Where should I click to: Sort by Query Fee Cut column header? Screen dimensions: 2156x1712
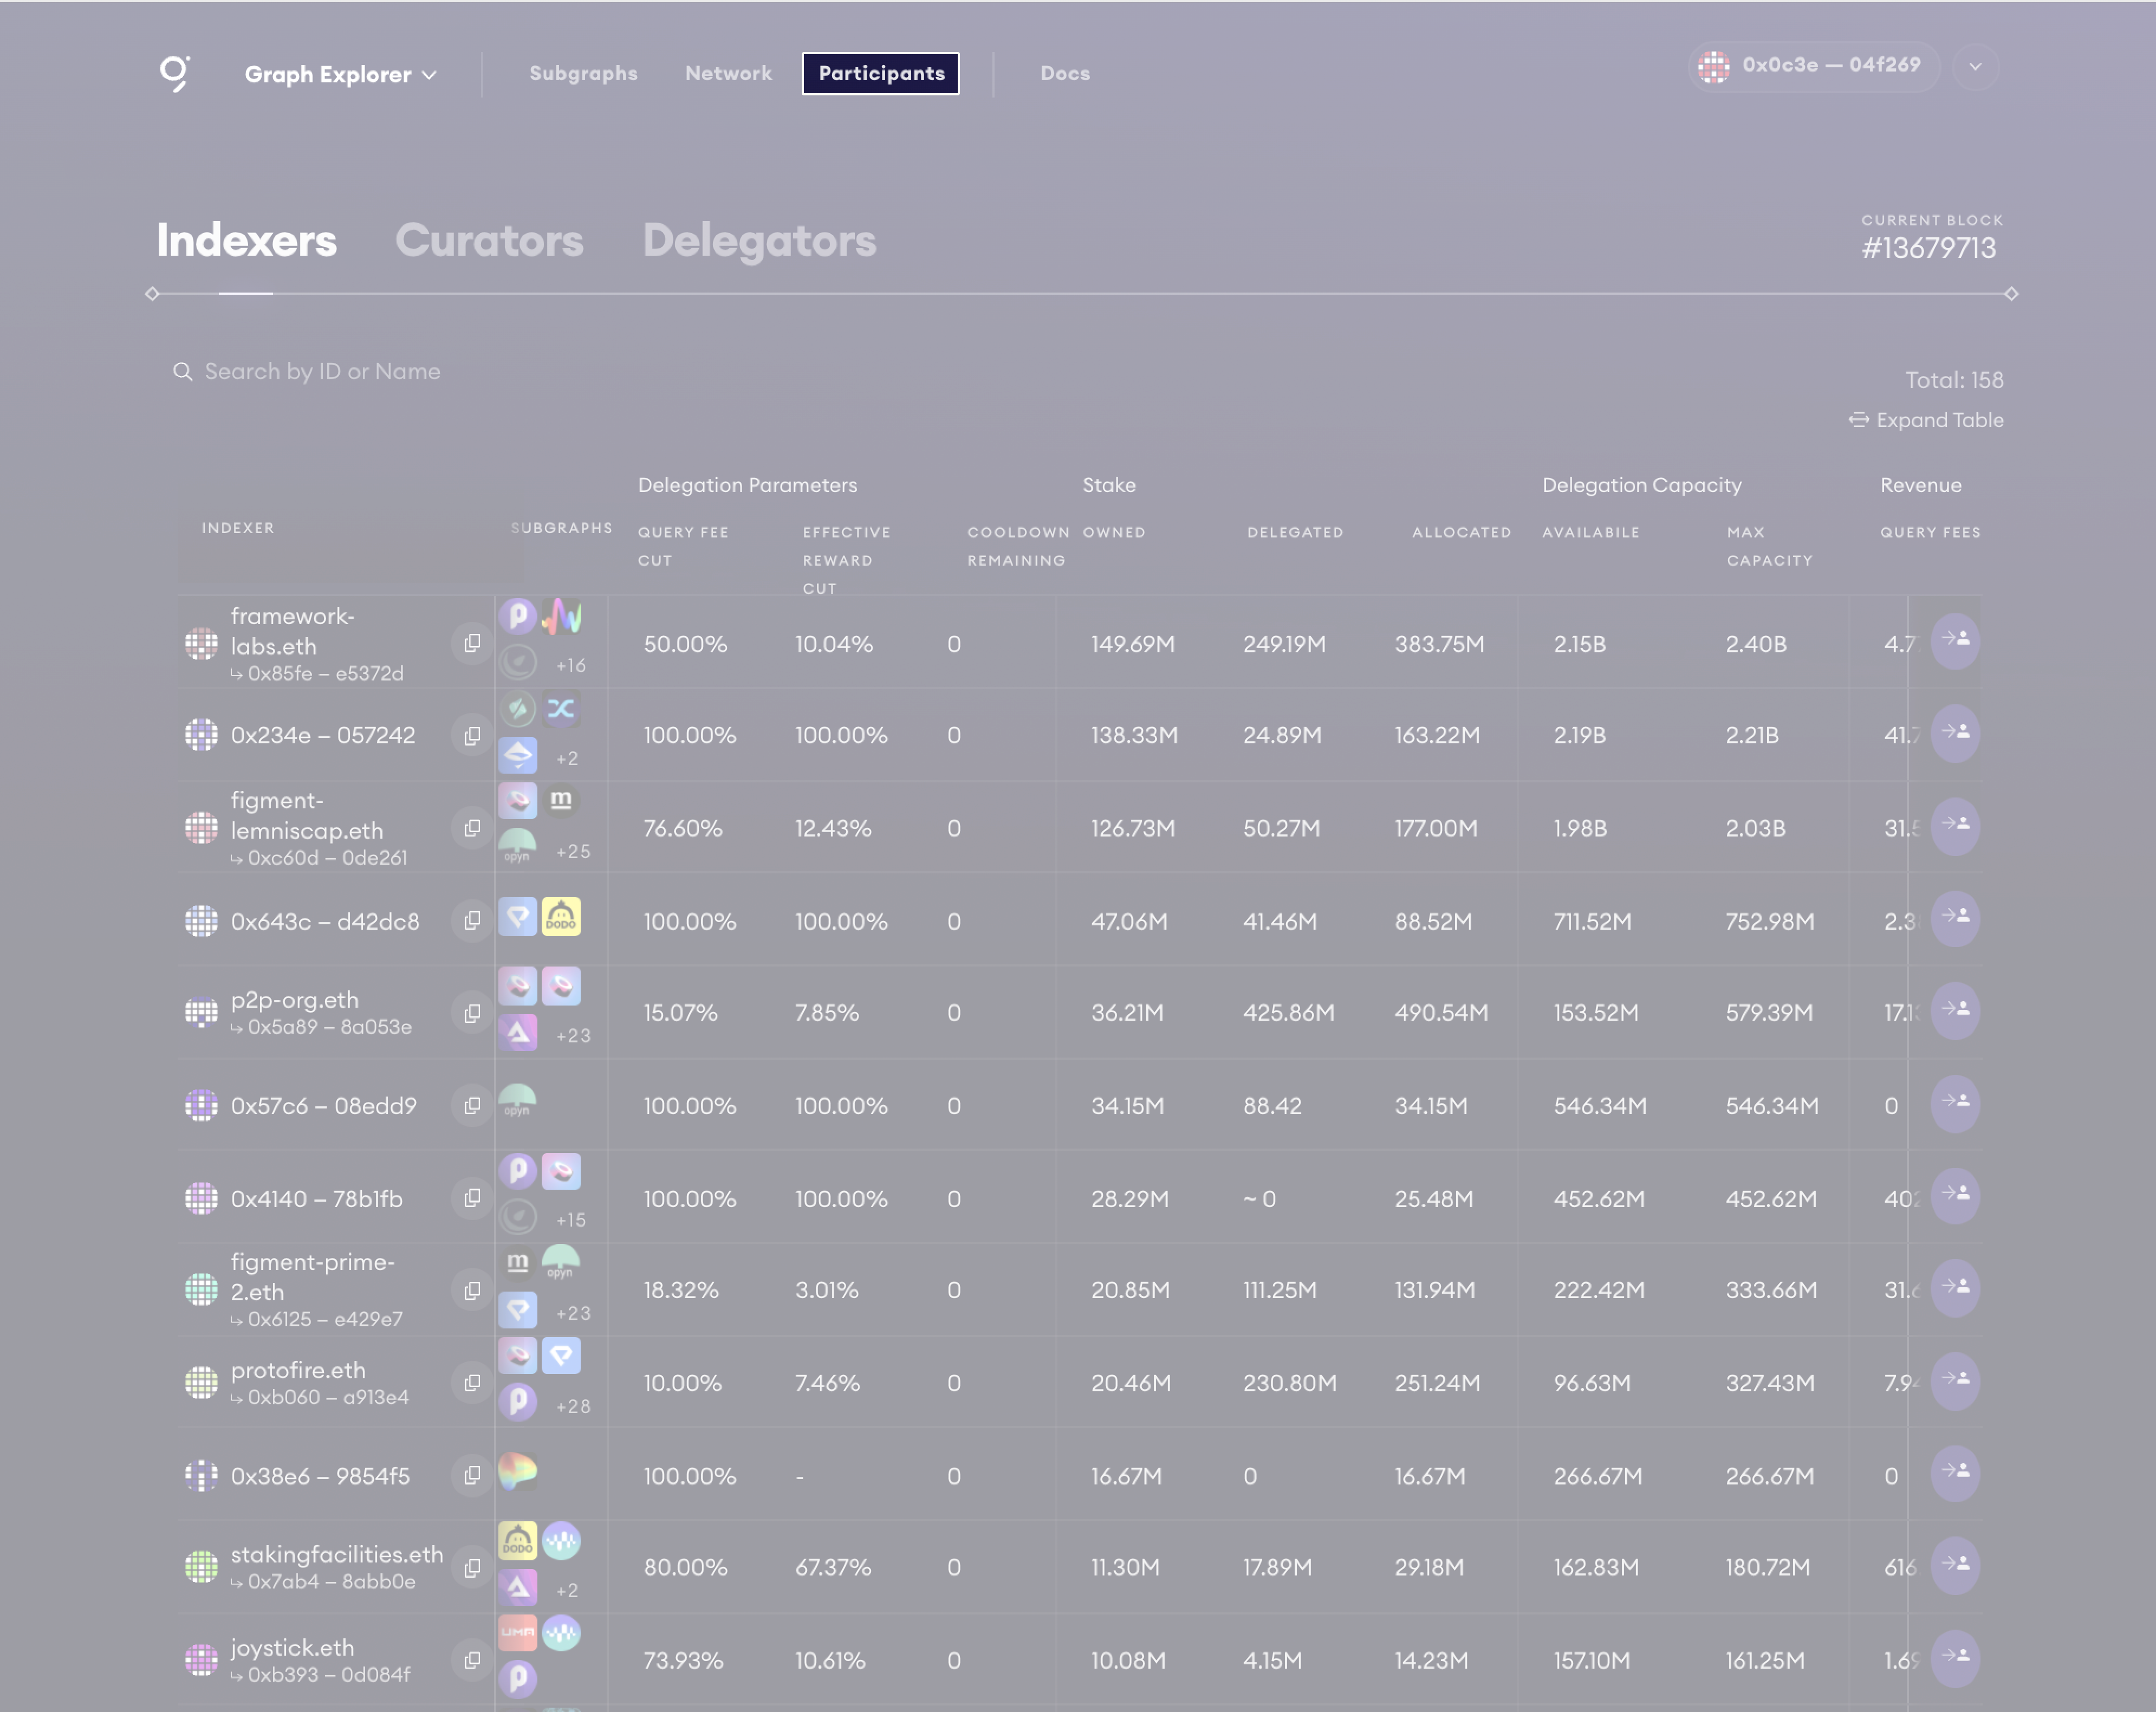[x=683, y=545]
